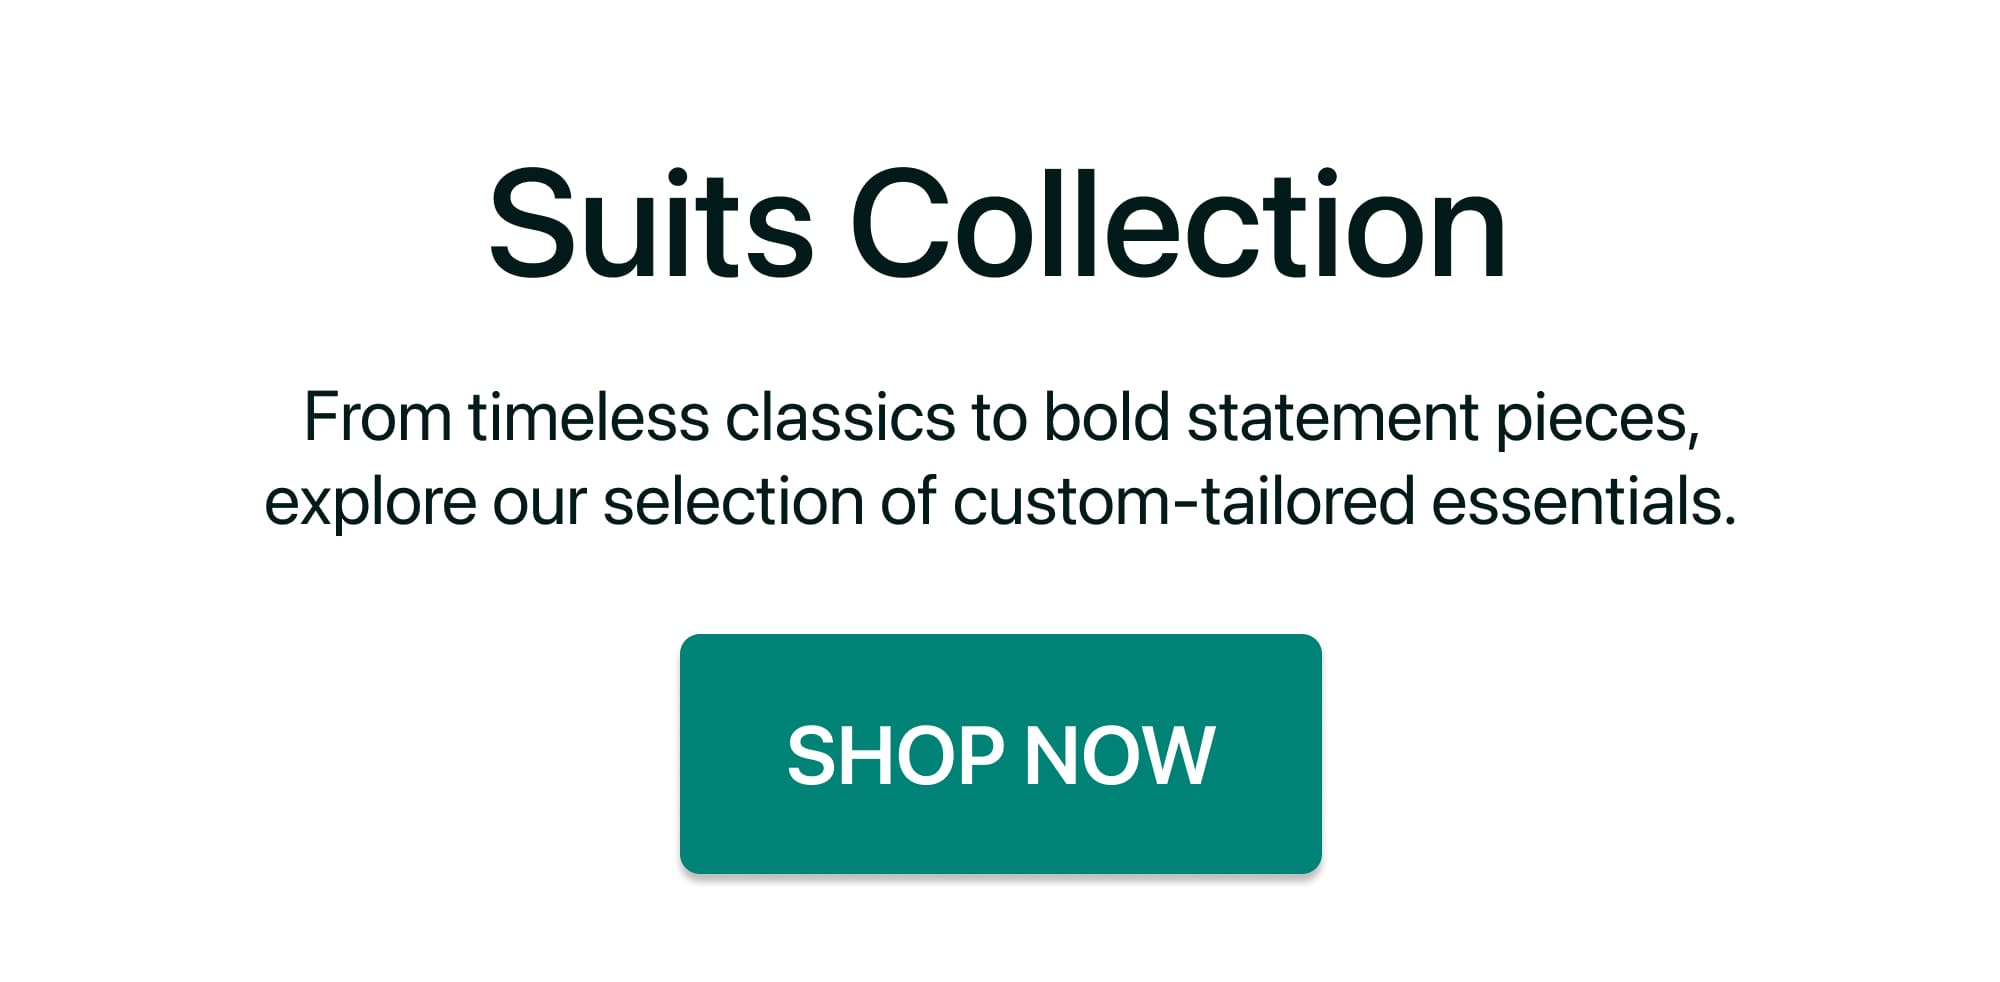Click the word "explore" in the description
Screen dimensions: 2000x982
pos(370,503)
